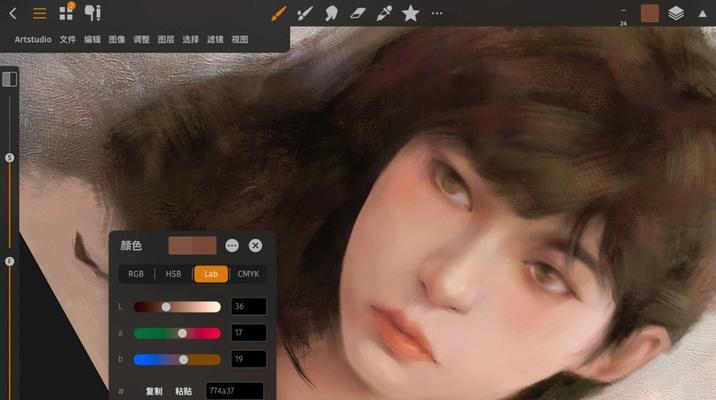Toggle the side panel layout icon

pos(10,79)
